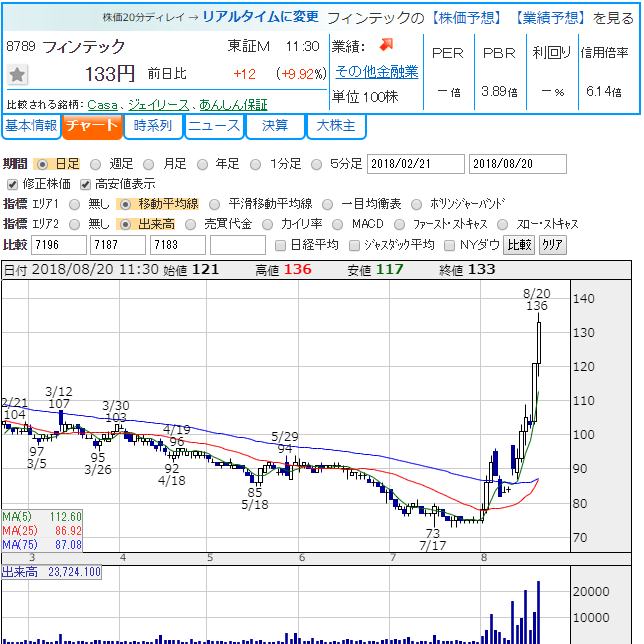This screenshot has width=644, height=644.
Task: Enable the 日経平均 comparison checkbox
Action: pos(281,245)
